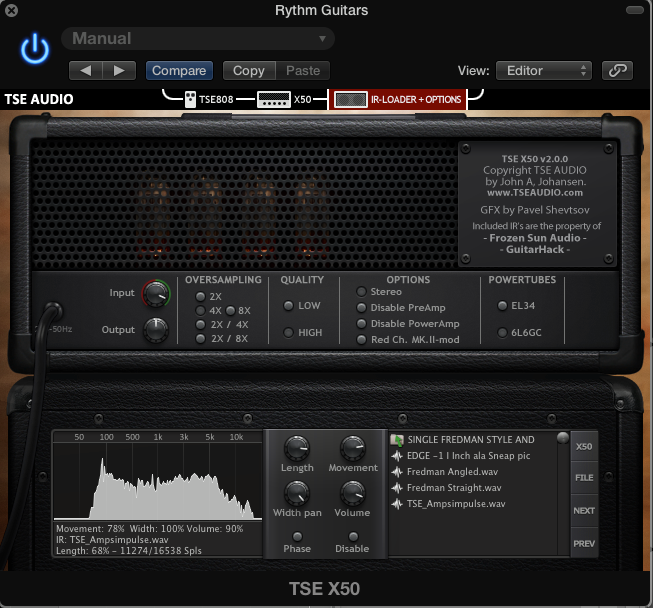
Task: Click waveform icon beside Fredman Angled.wav
Action: click(x=397, y=472)
